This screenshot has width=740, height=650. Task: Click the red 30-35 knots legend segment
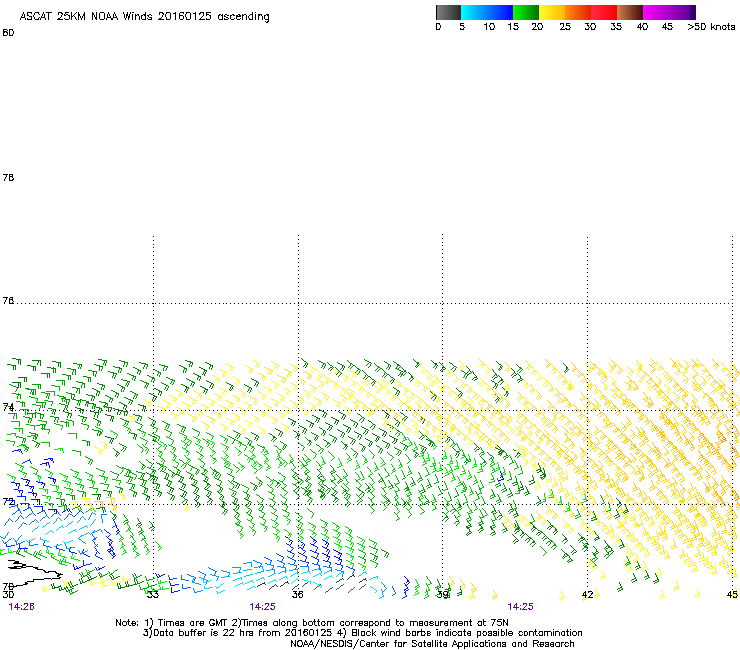tap(604, 12)
